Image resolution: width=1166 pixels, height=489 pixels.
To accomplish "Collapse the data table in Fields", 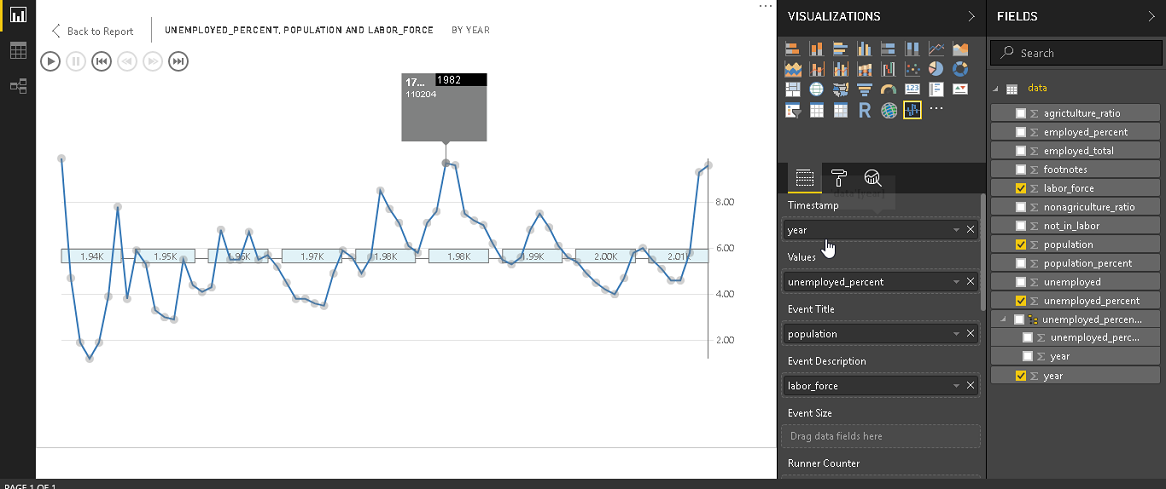I will 996,89.
